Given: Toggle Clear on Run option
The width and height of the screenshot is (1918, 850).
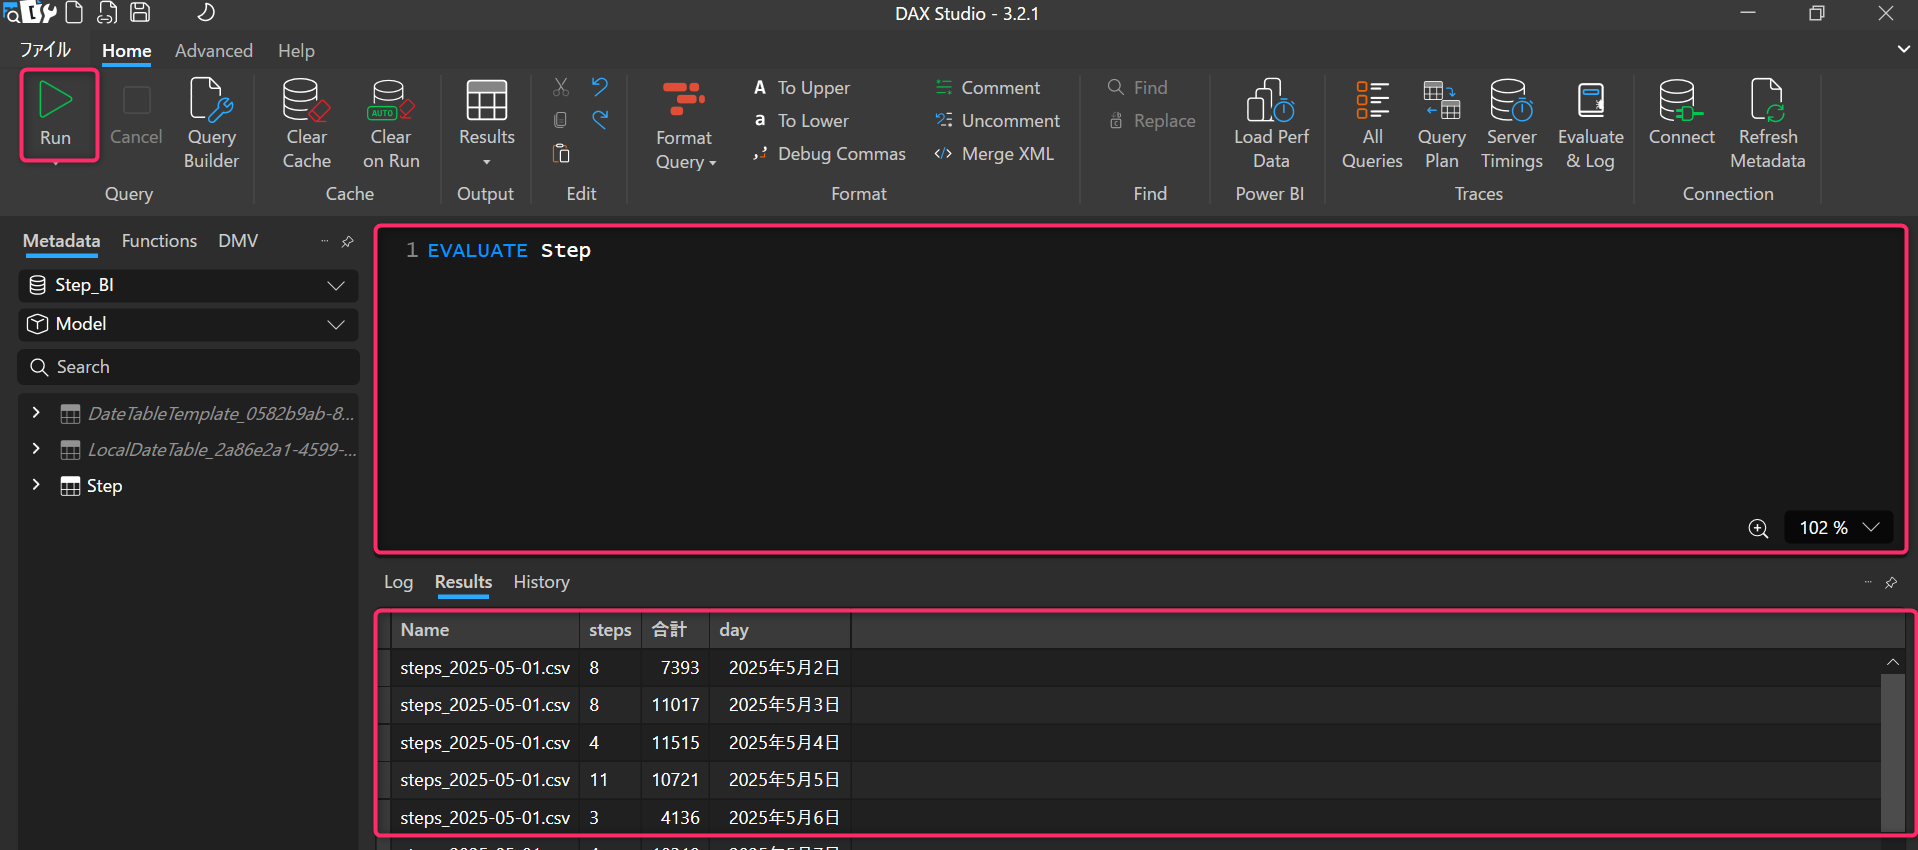Looking at the screenshot, I should [390, 123].
